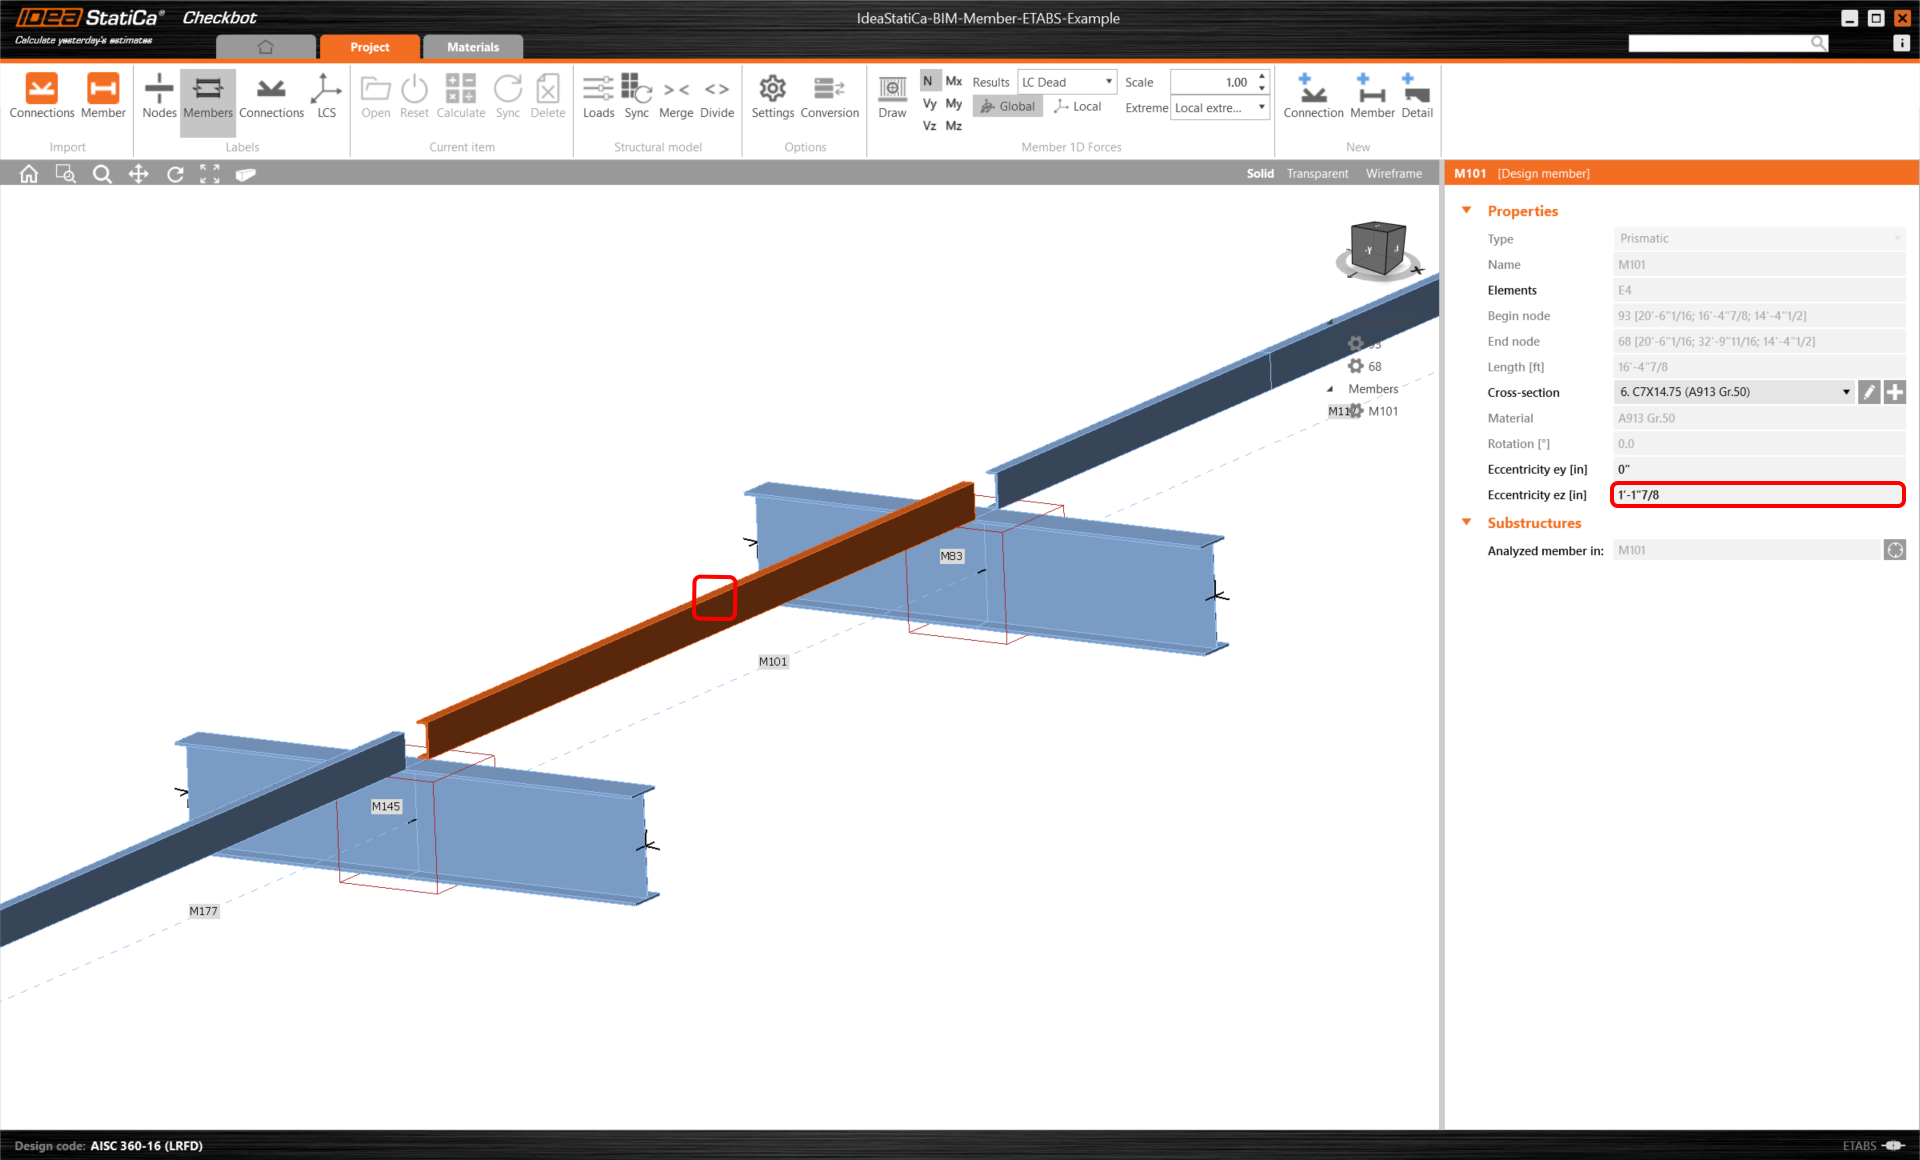Open the LC Dead results dropdown
Screen dimensions: 1920x1160
(x=1066, y=82)
